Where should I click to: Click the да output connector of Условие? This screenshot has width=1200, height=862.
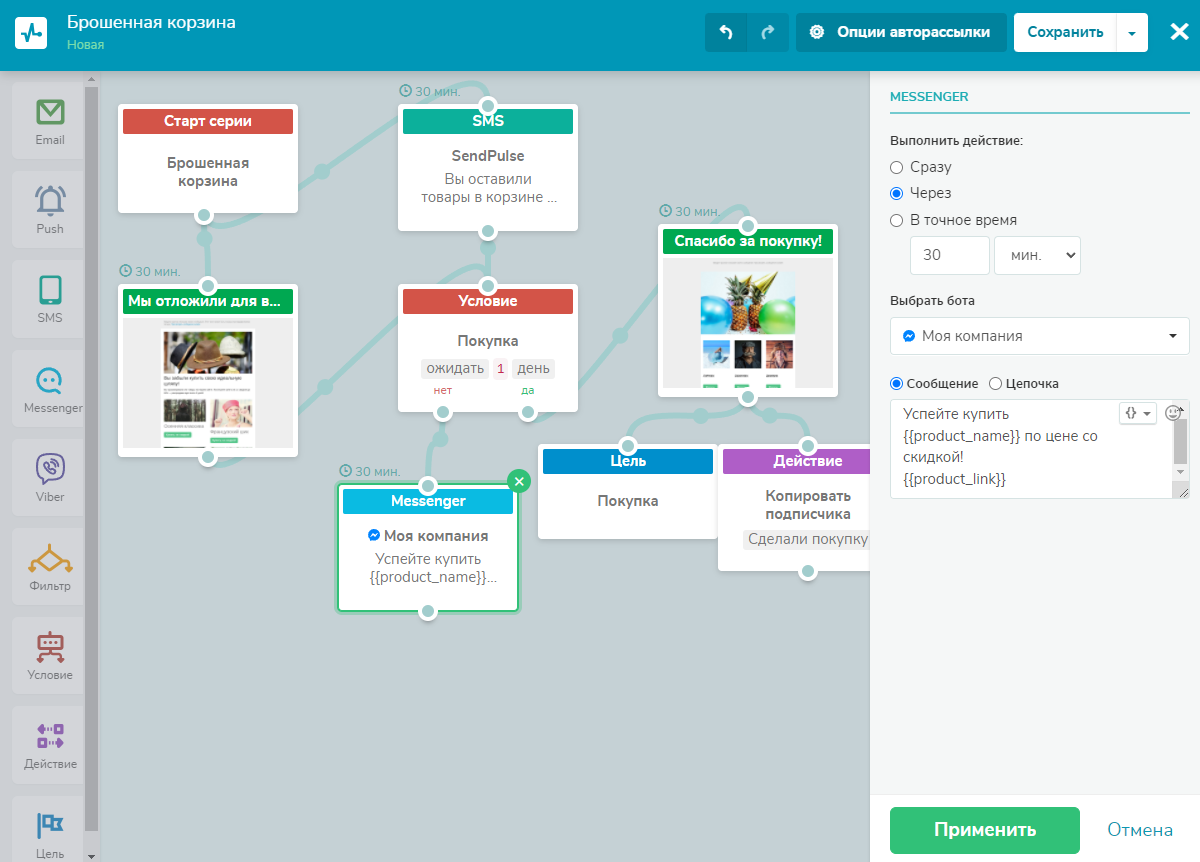point(528,412)
